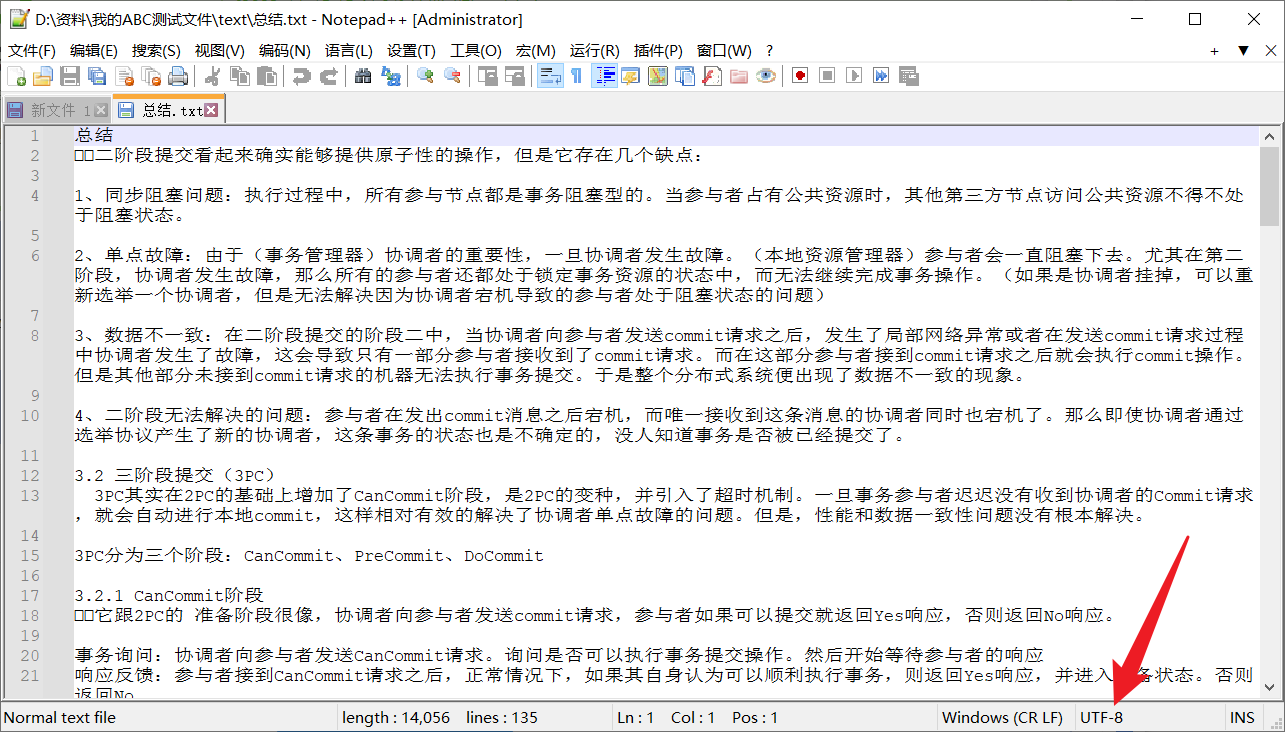Click the vertical scrollbar thumb

point(1269,186)
